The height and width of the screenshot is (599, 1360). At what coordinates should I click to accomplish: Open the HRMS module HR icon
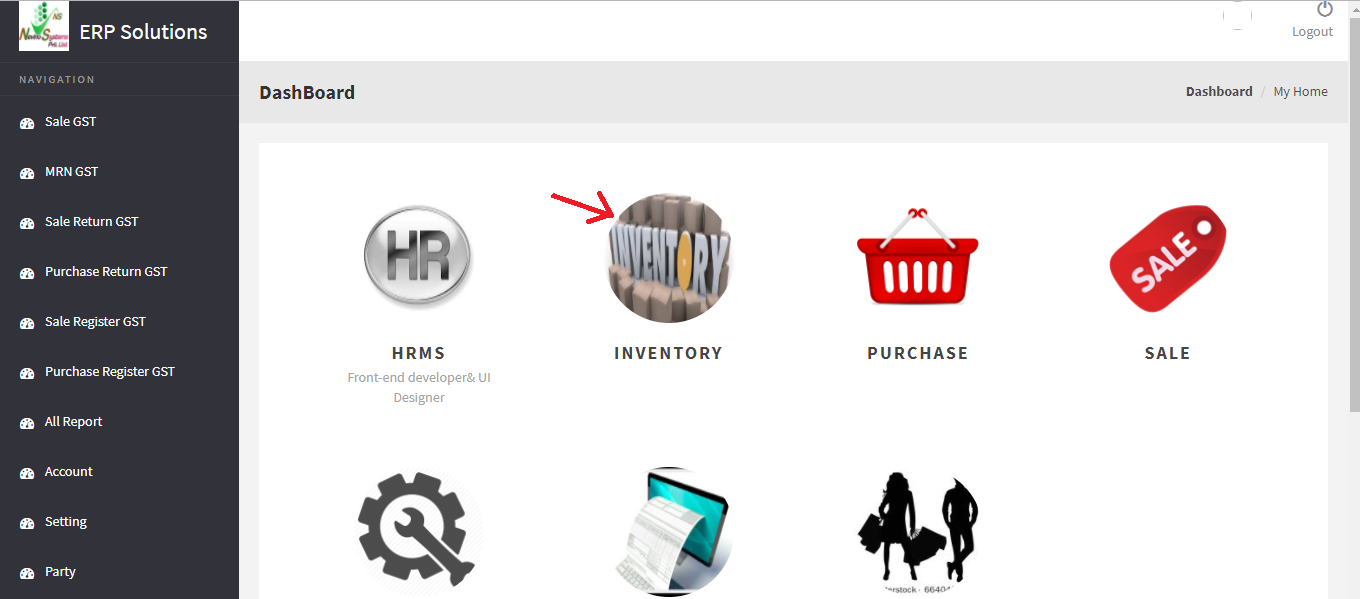418,257
